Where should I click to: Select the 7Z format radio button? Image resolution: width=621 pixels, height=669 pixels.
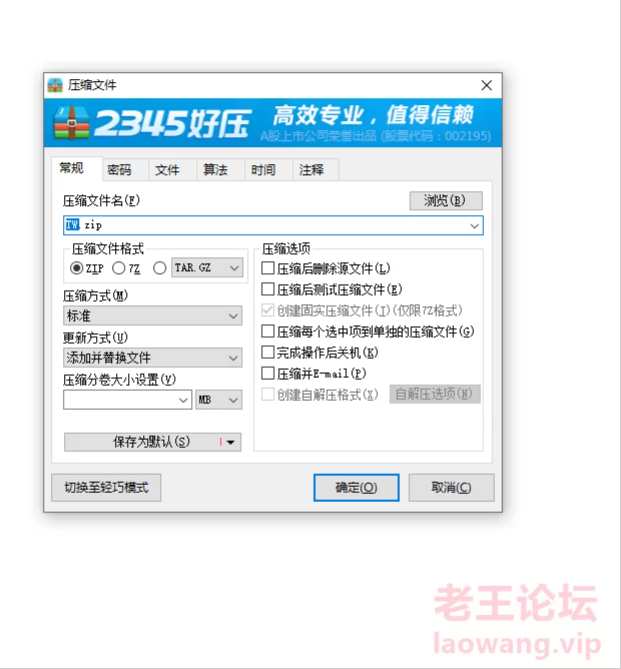[x=119, y=268]
